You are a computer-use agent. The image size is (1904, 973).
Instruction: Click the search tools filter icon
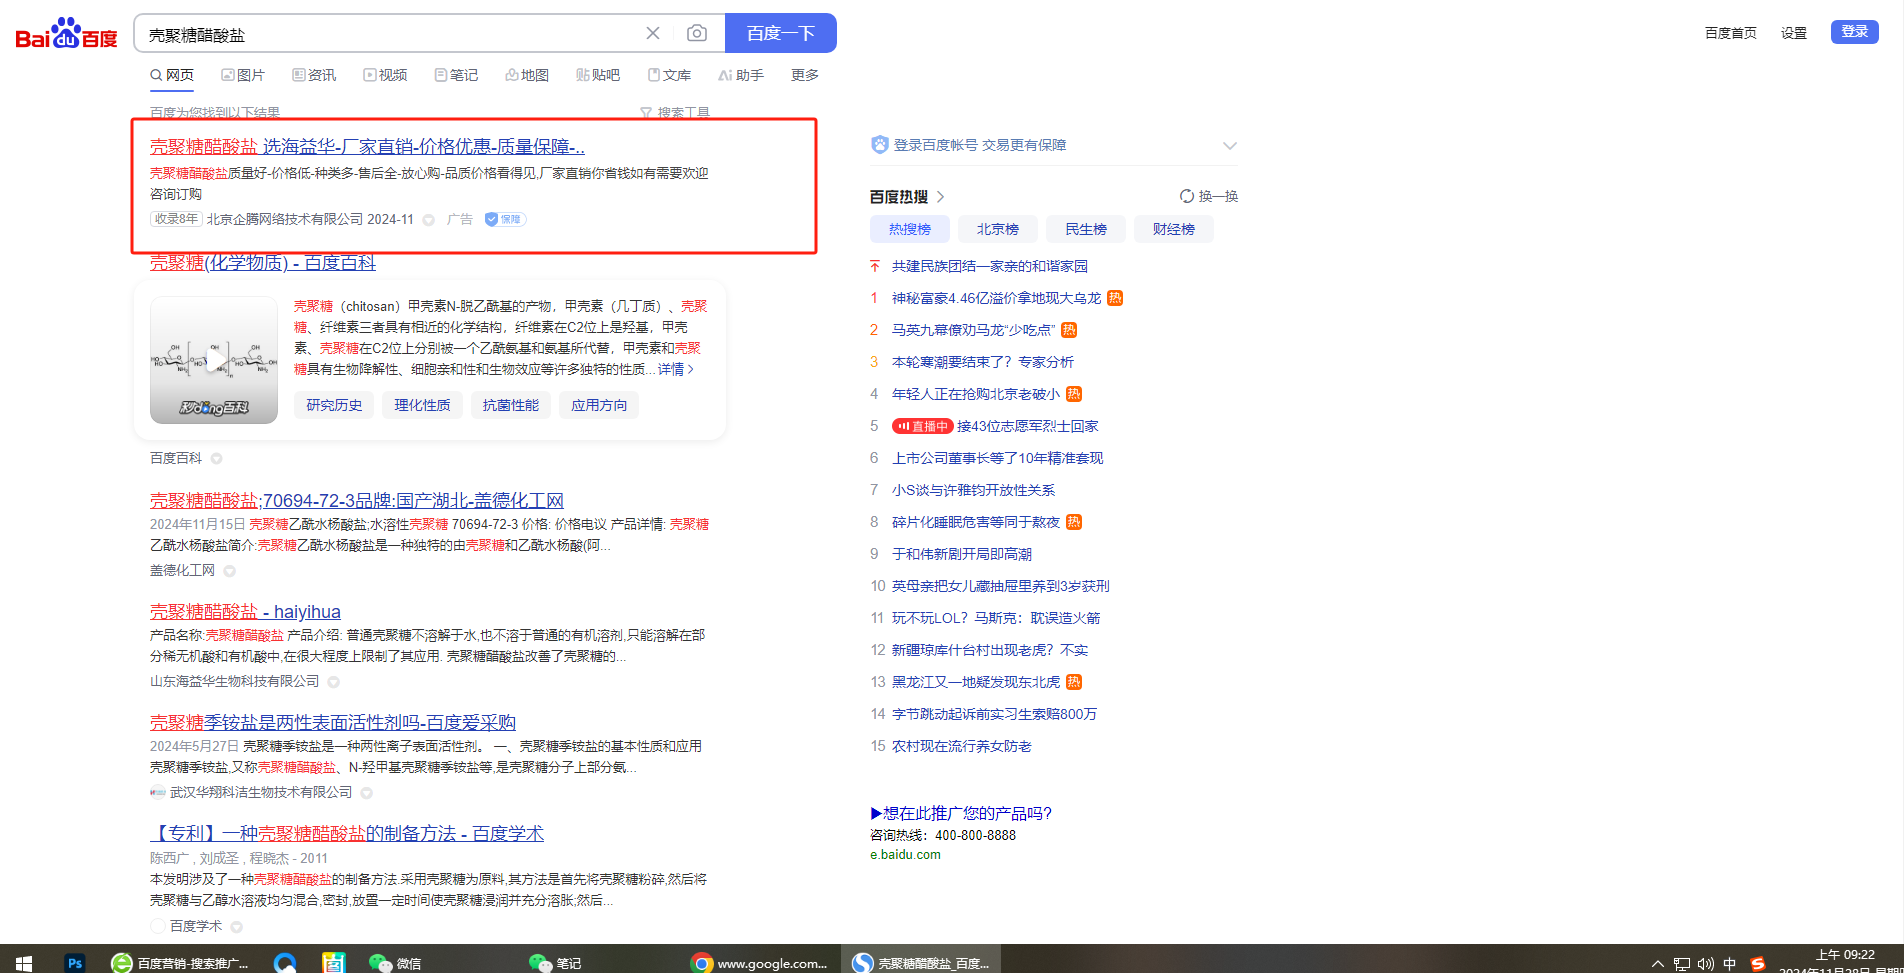point(646,113)
